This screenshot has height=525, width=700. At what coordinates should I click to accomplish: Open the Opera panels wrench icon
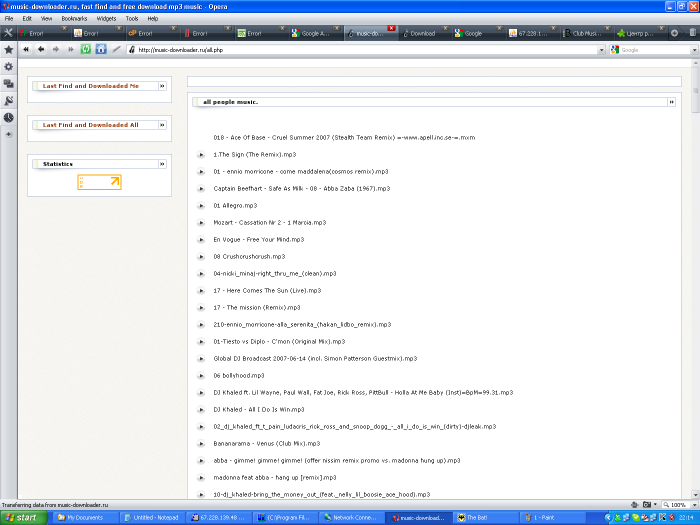(x=8, y=33)
